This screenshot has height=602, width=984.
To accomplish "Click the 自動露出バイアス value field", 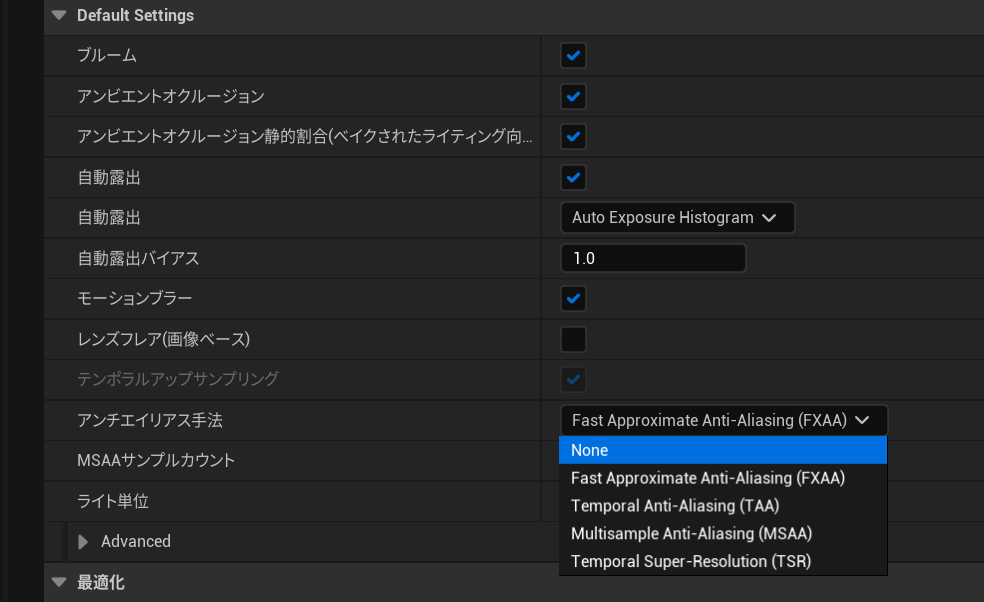I will coord(653,258).
